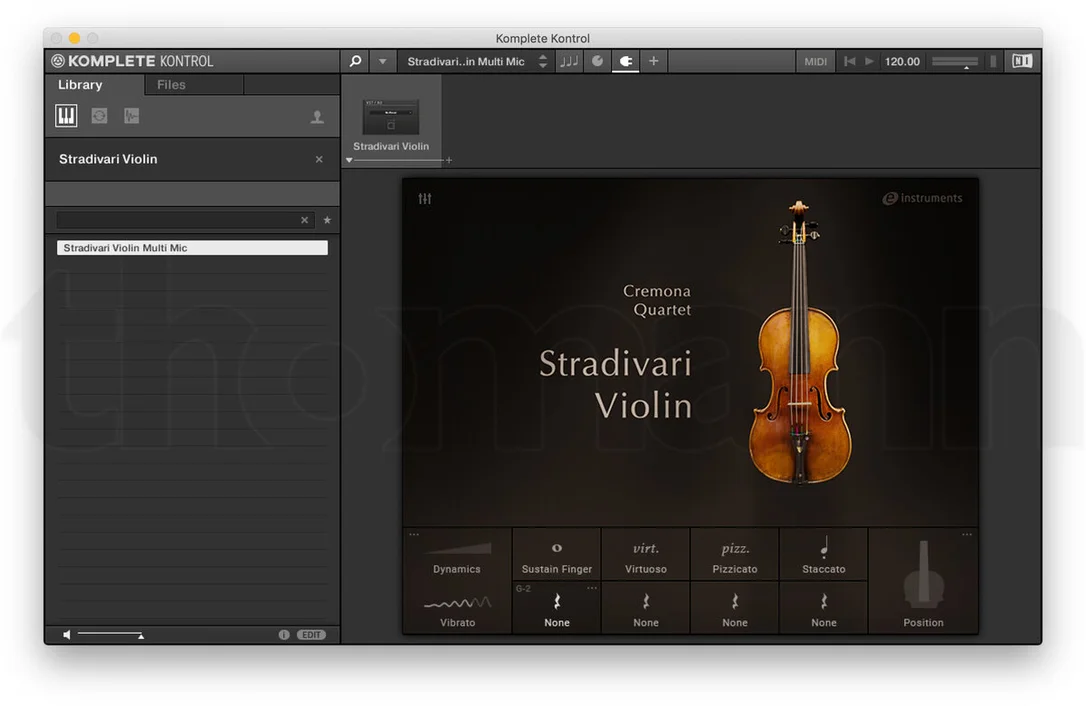Switch to the Files tab
The height and width of the screenshot is (706, 1086).
tap(171, 85)
